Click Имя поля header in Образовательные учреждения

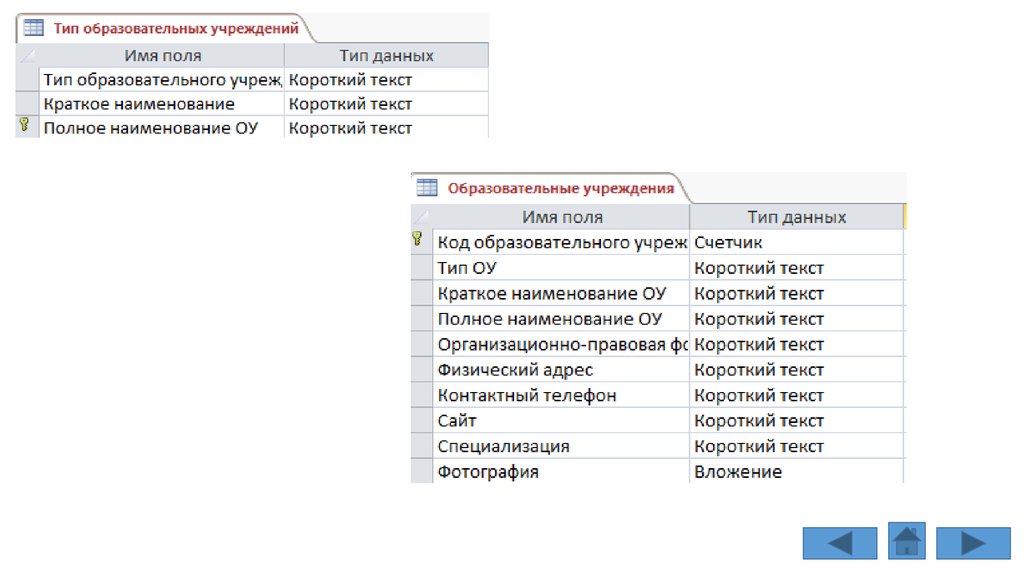point(562,217)
